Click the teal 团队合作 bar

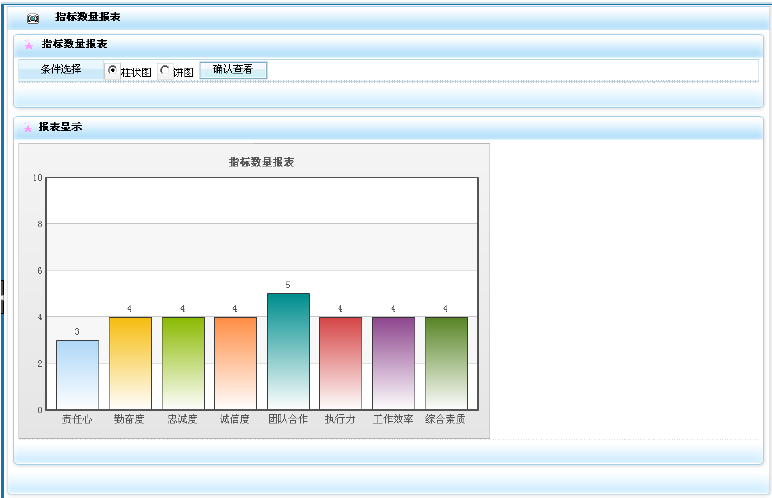[x=289, y=351]
